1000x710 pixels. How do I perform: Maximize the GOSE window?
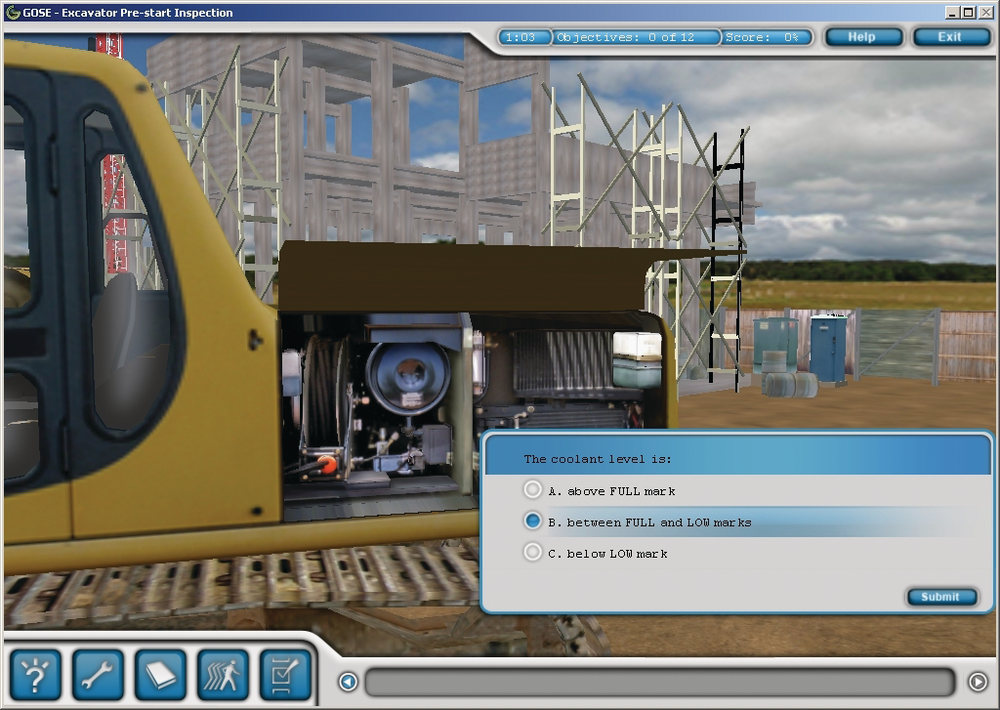click(x=968, y=12)
